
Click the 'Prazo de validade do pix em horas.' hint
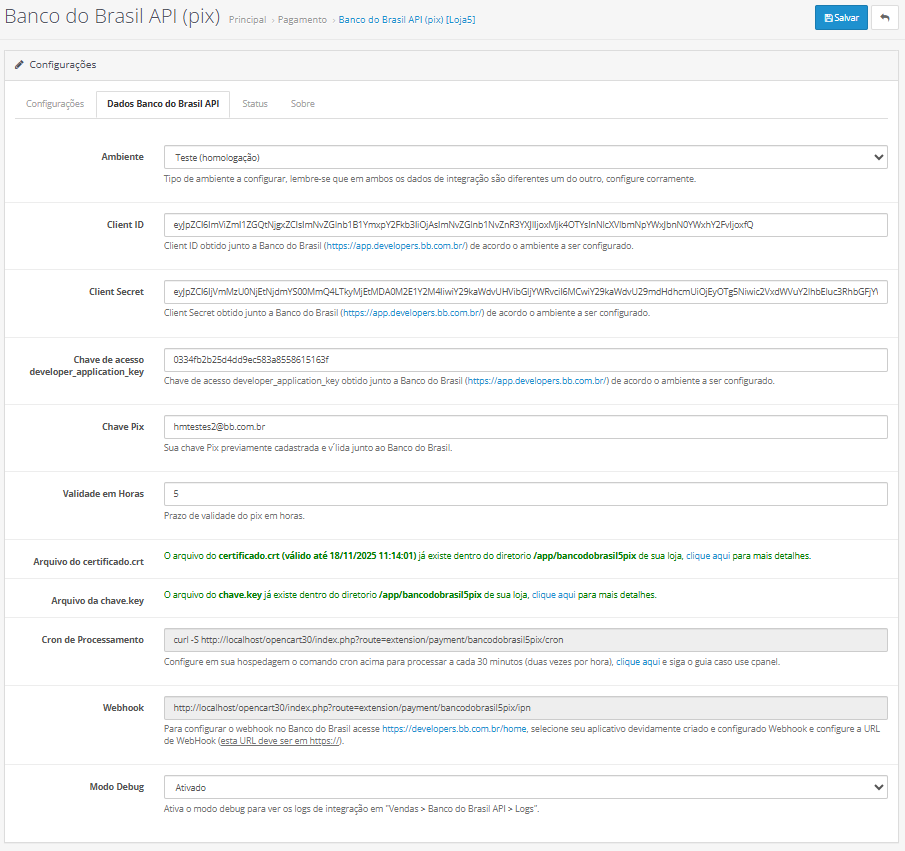234,516
